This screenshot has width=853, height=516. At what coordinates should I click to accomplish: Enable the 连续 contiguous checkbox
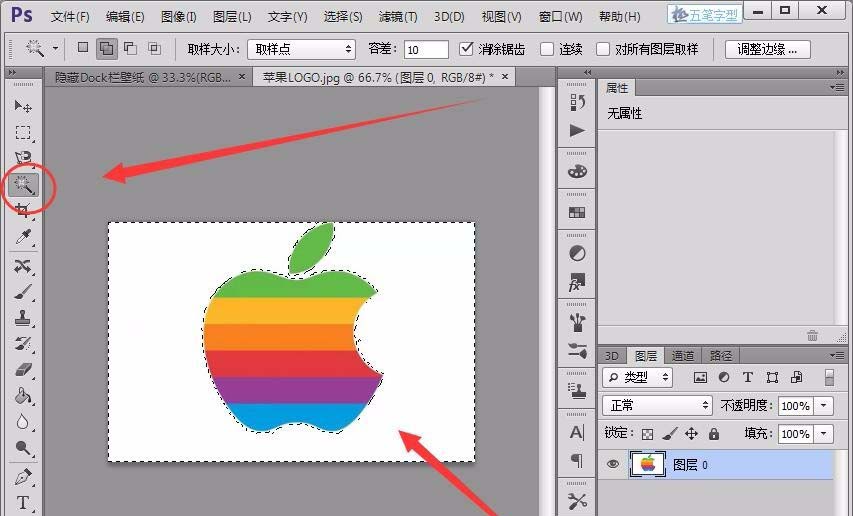point(547,49)
